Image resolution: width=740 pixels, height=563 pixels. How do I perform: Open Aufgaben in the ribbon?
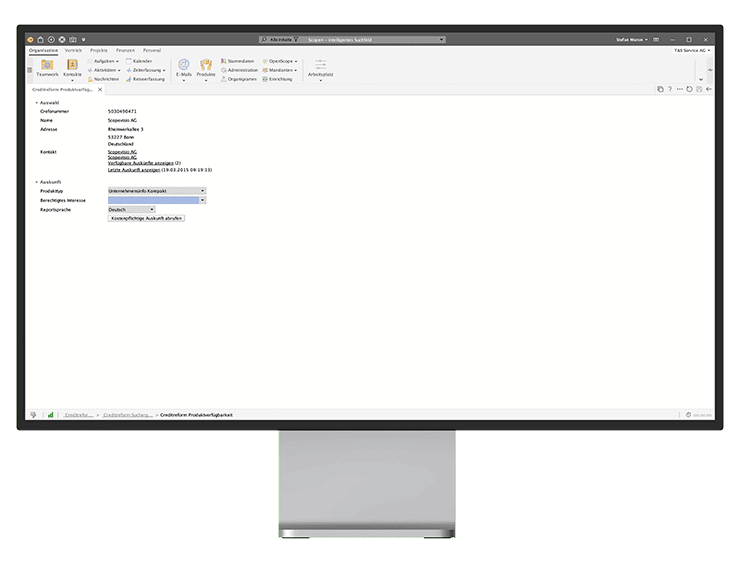[103, 61]
